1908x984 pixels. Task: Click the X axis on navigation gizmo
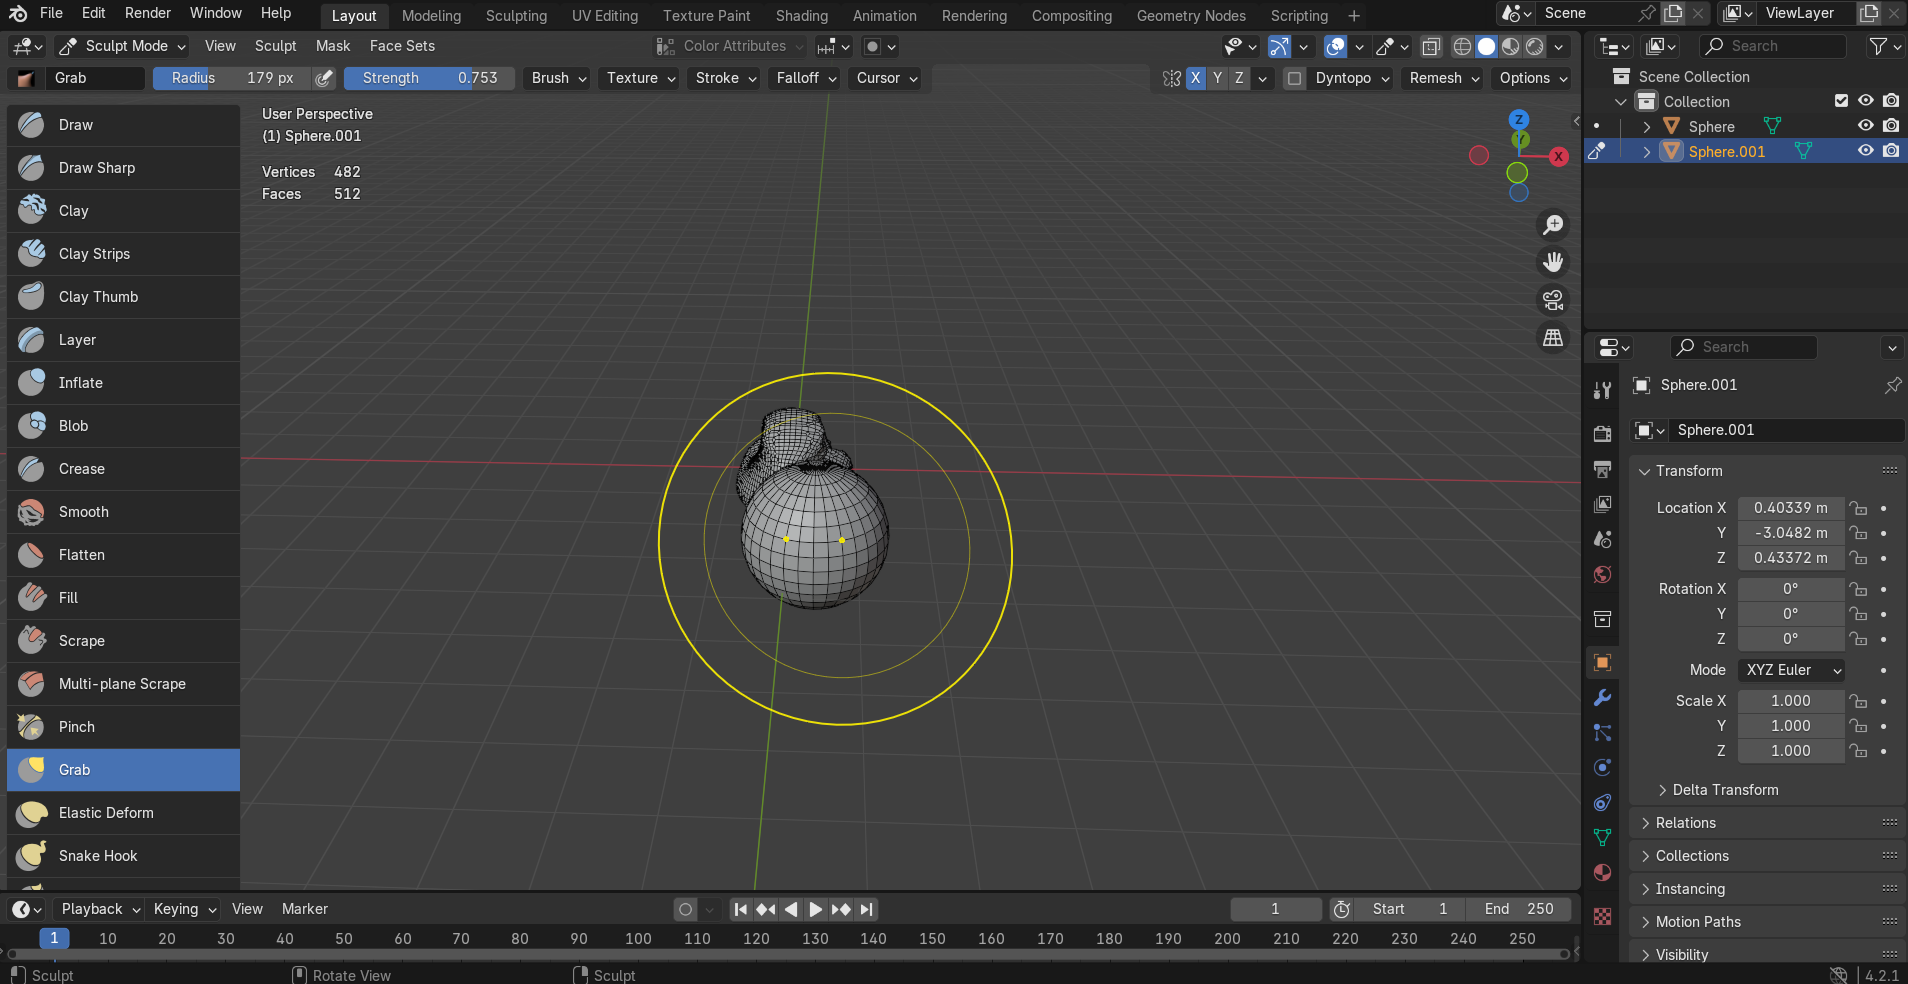1558,156
